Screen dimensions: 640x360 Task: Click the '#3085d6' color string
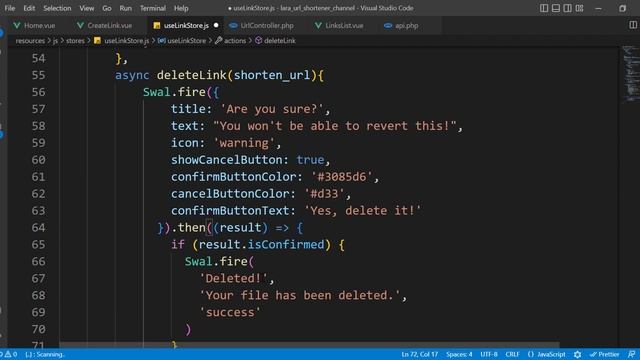point(342,177)
